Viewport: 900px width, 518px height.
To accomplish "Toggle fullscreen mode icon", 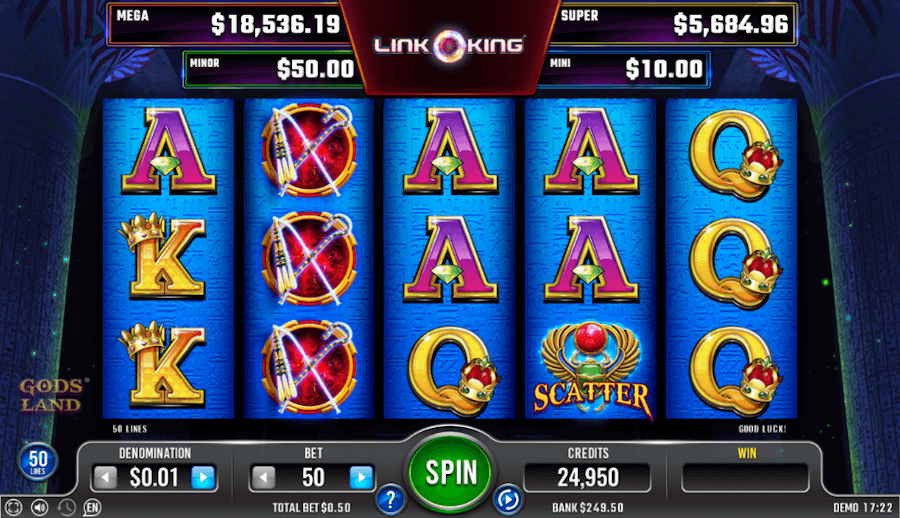I will coord(13,507).
